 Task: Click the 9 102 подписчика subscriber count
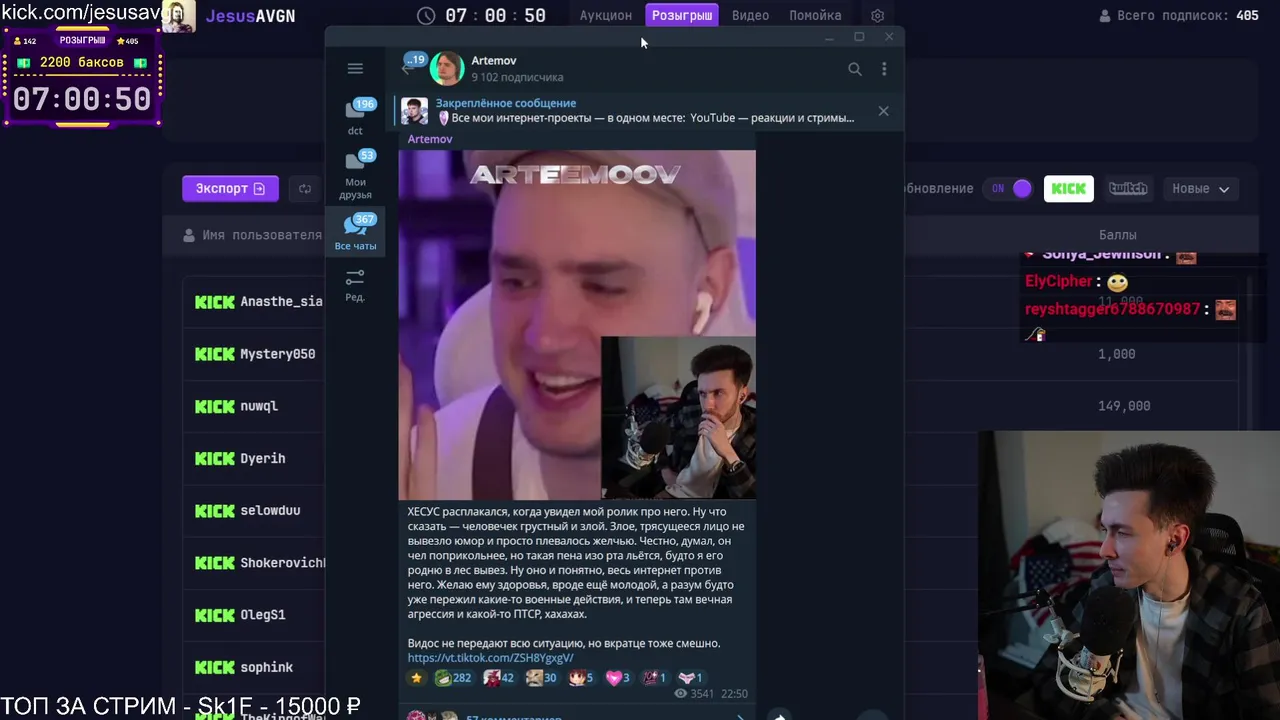point(517,77)
